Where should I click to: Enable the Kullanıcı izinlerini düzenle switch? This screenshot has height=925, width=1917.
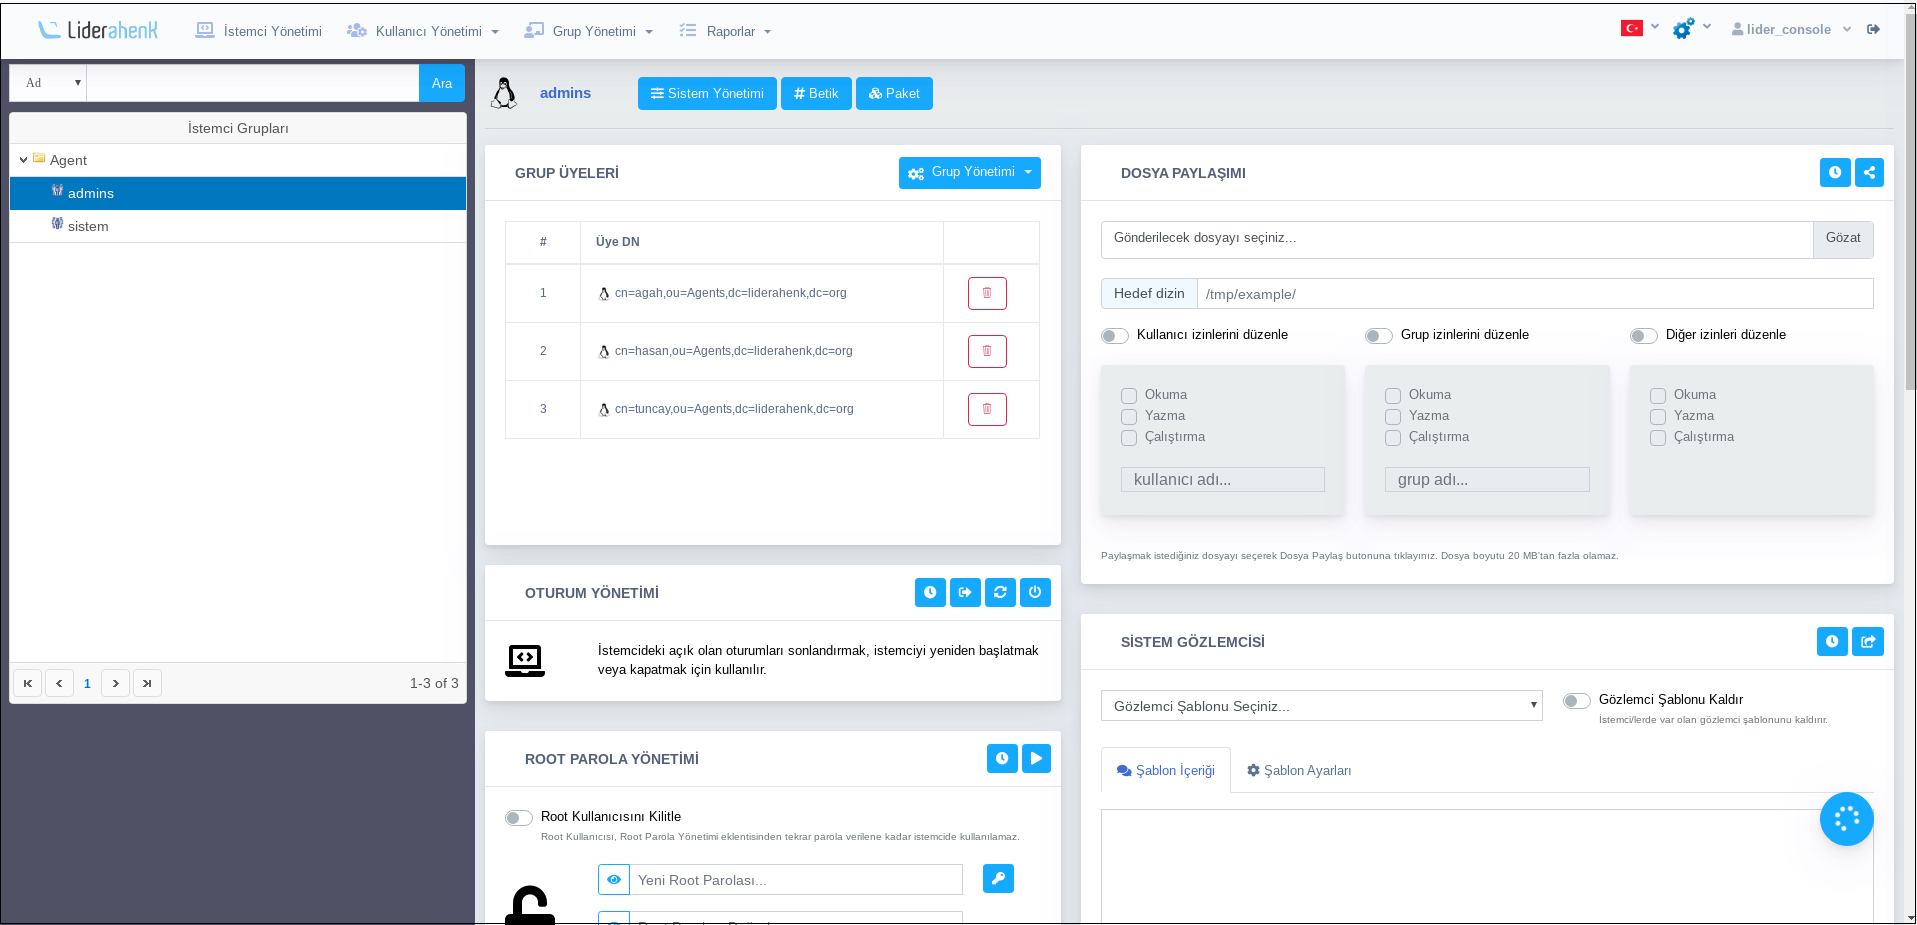tap(1115, 336)
